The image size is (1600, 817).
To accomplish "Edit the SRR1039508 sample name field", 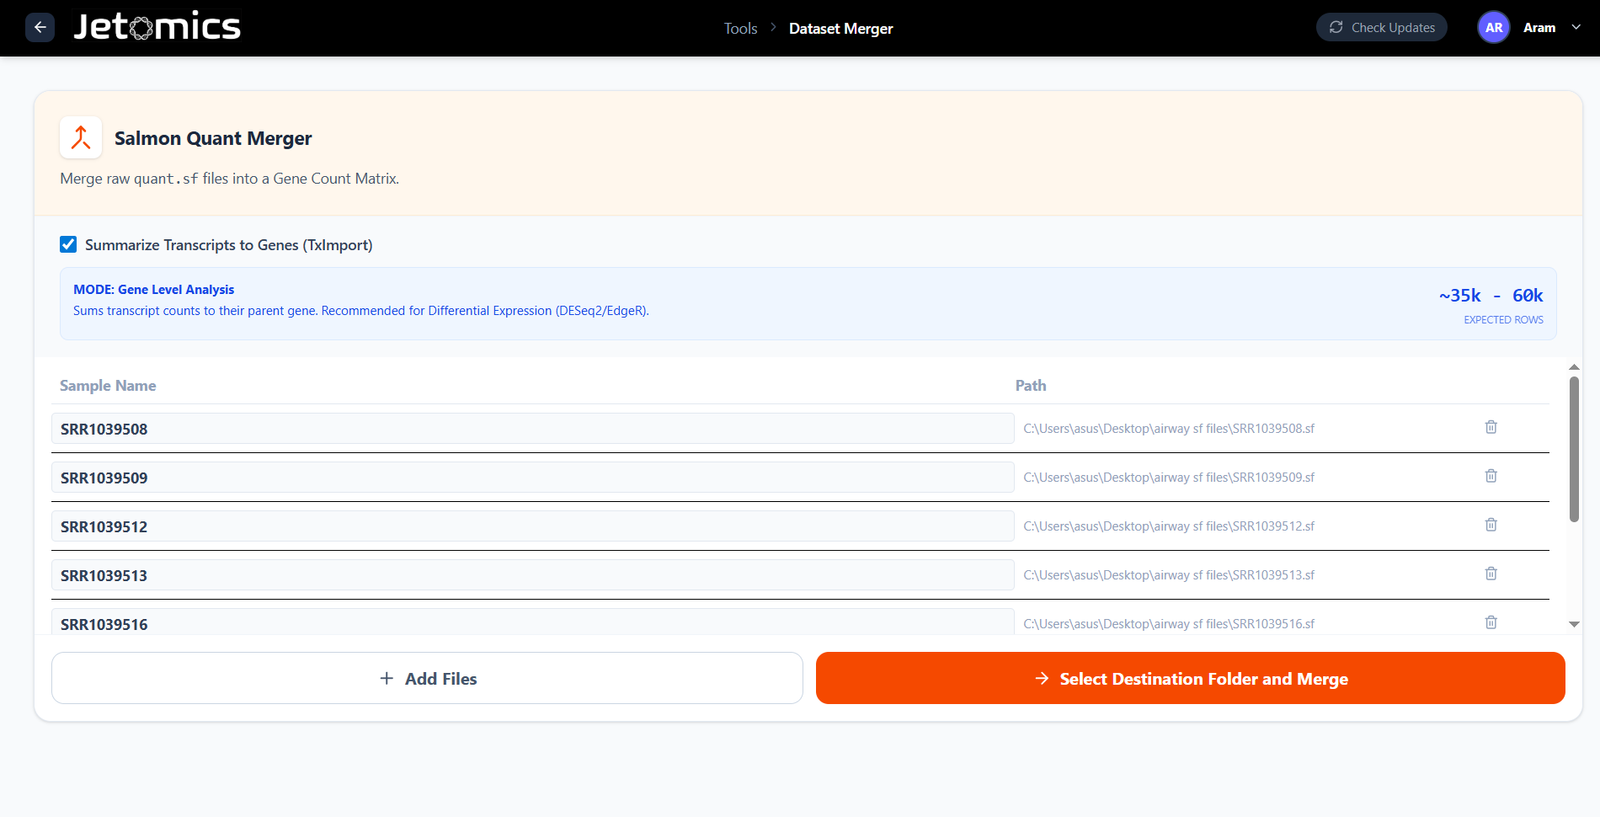I will [532, 429].
